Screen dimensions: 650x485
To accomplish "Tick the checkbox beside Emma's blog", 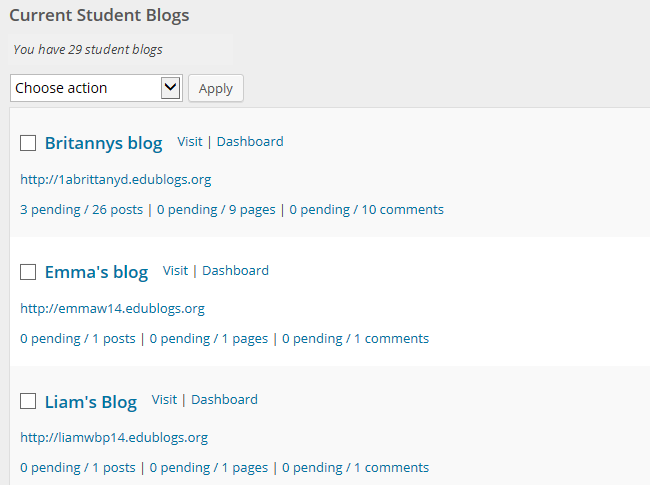I will pos(28,272).
